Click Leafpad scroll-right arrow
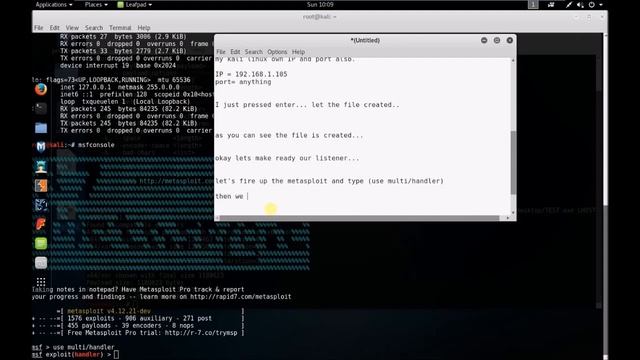Viewport: 640px width, 360px height. 508,218
